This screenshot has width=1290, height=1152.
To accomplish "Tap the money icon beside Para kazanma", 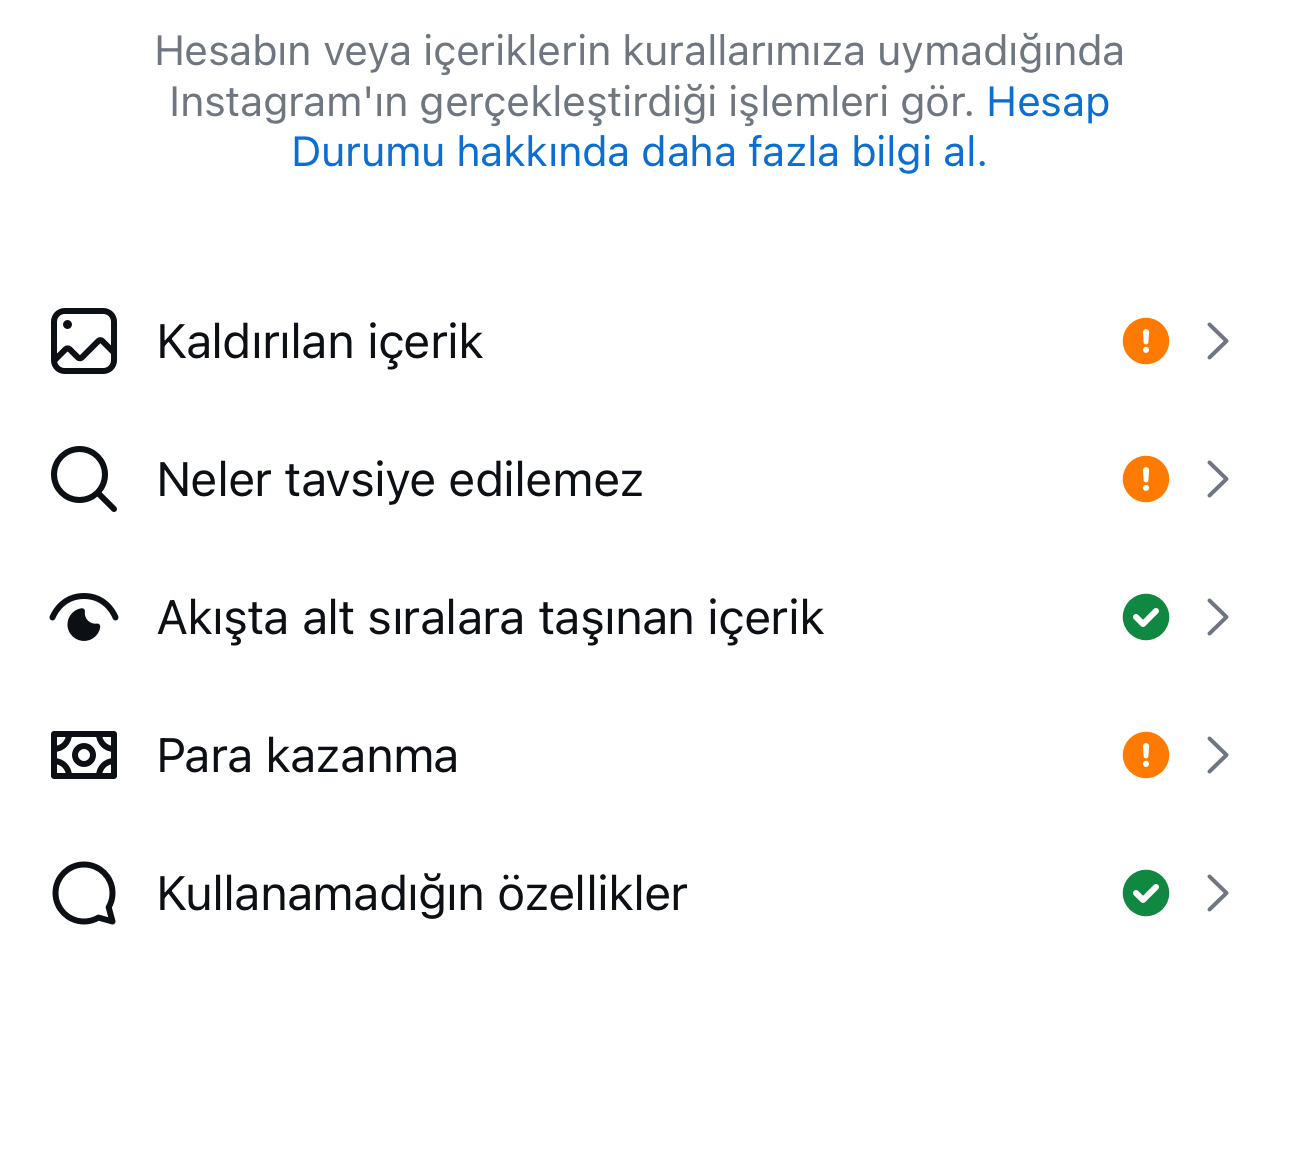I will (x=84, y=755).
